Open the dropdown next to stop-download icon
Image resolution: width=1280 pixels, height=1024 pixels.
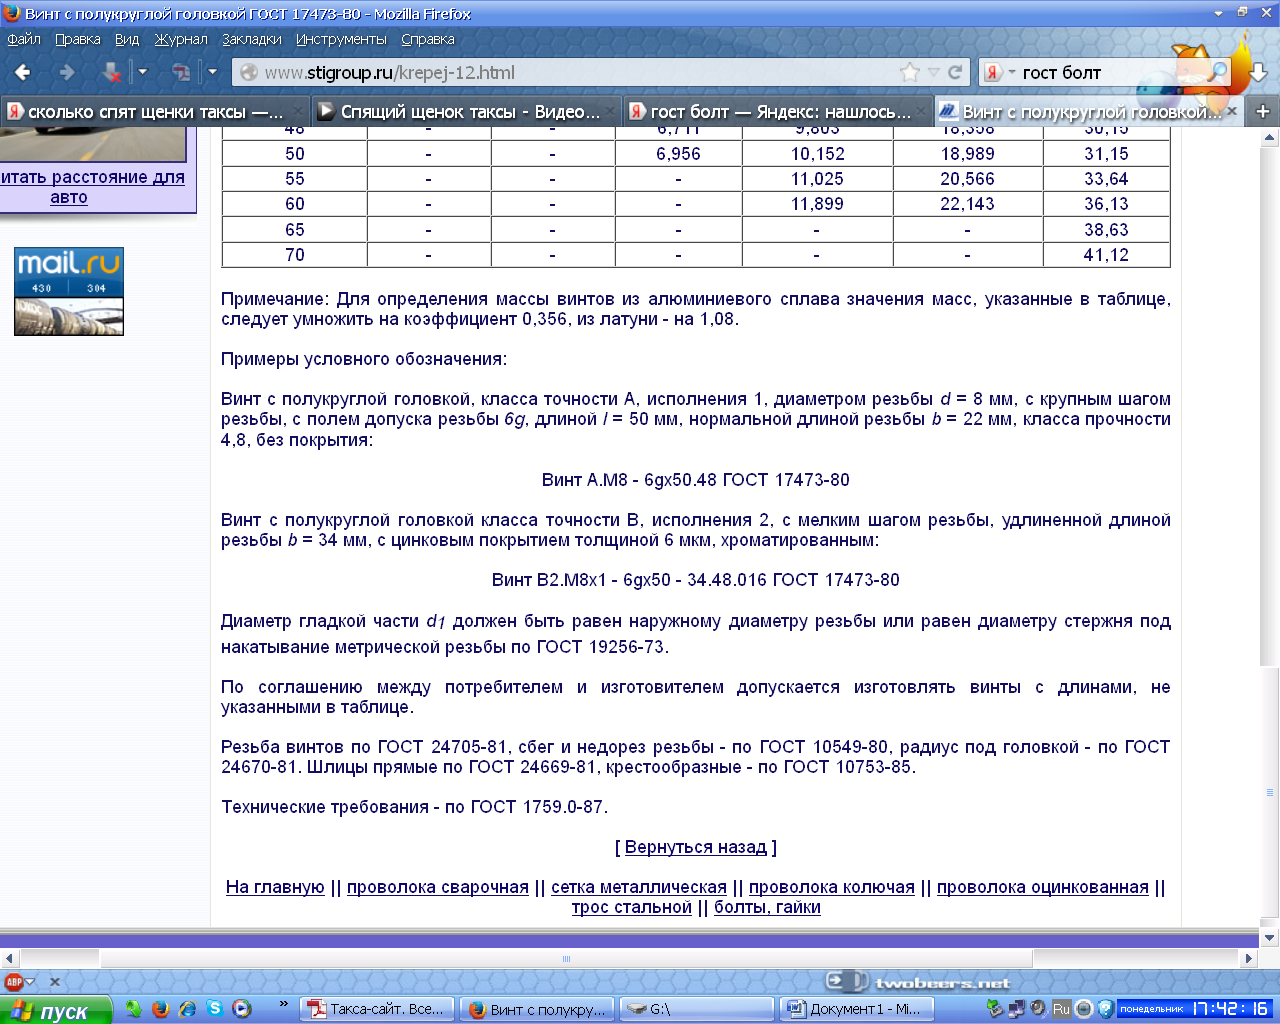143,72
